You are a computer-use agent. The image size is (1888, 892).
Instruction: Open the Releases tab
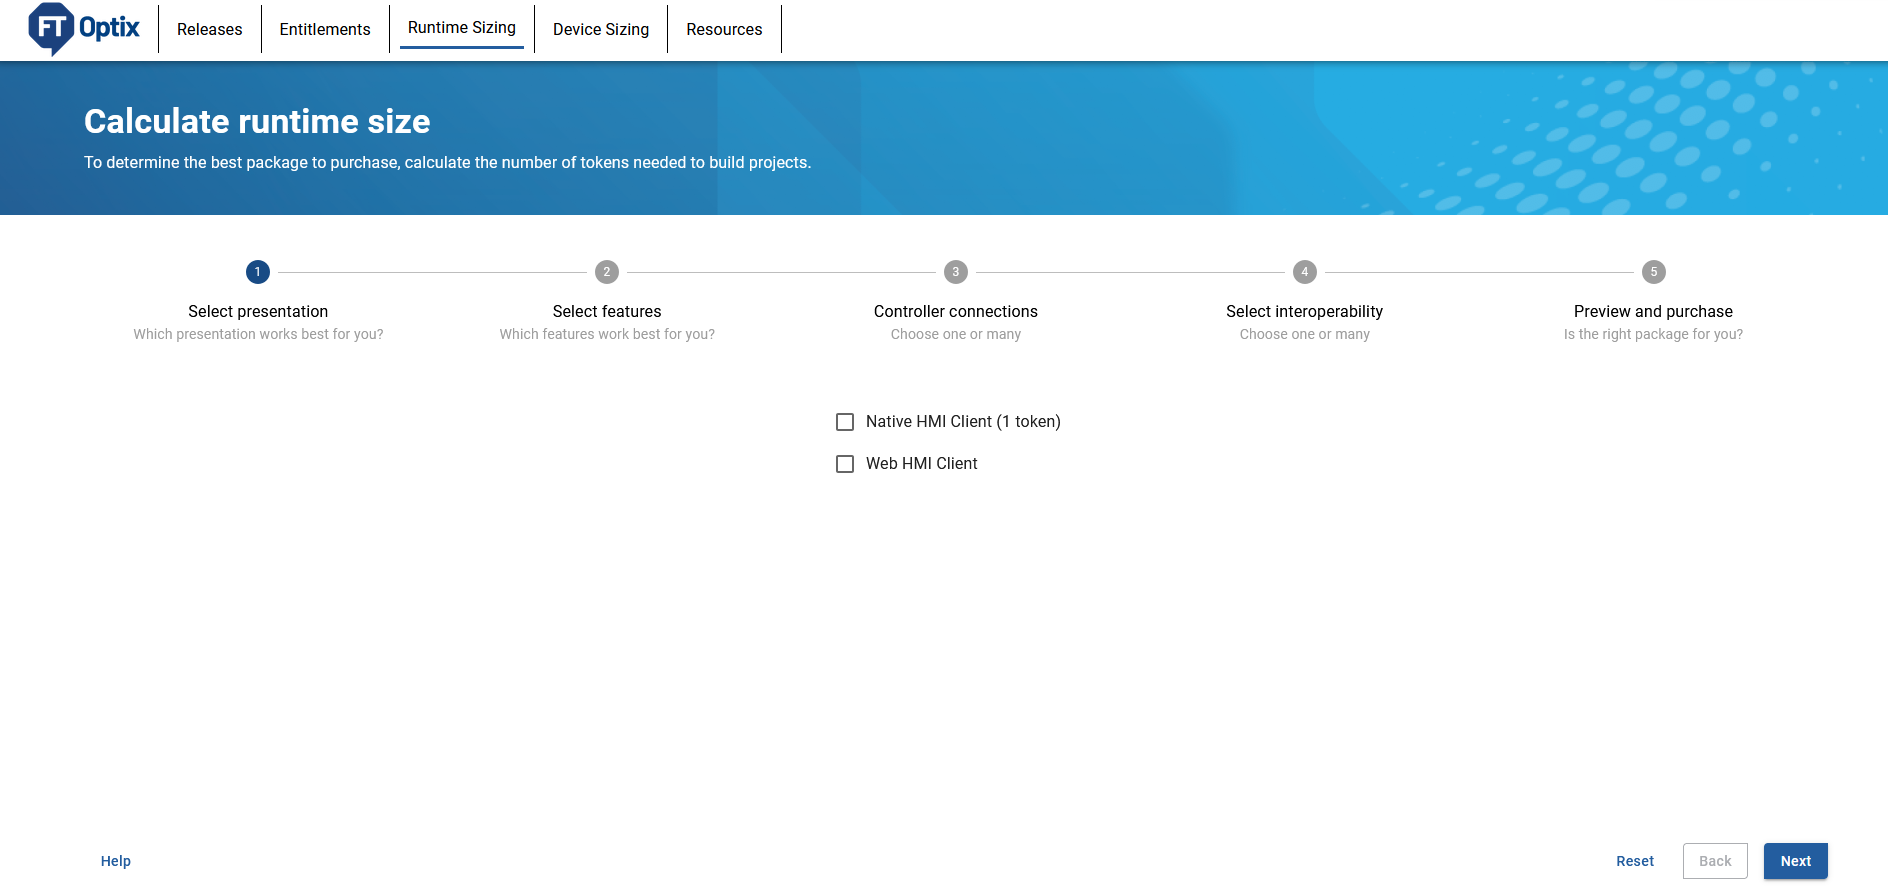pyautogui.click(x=209, y=29)
